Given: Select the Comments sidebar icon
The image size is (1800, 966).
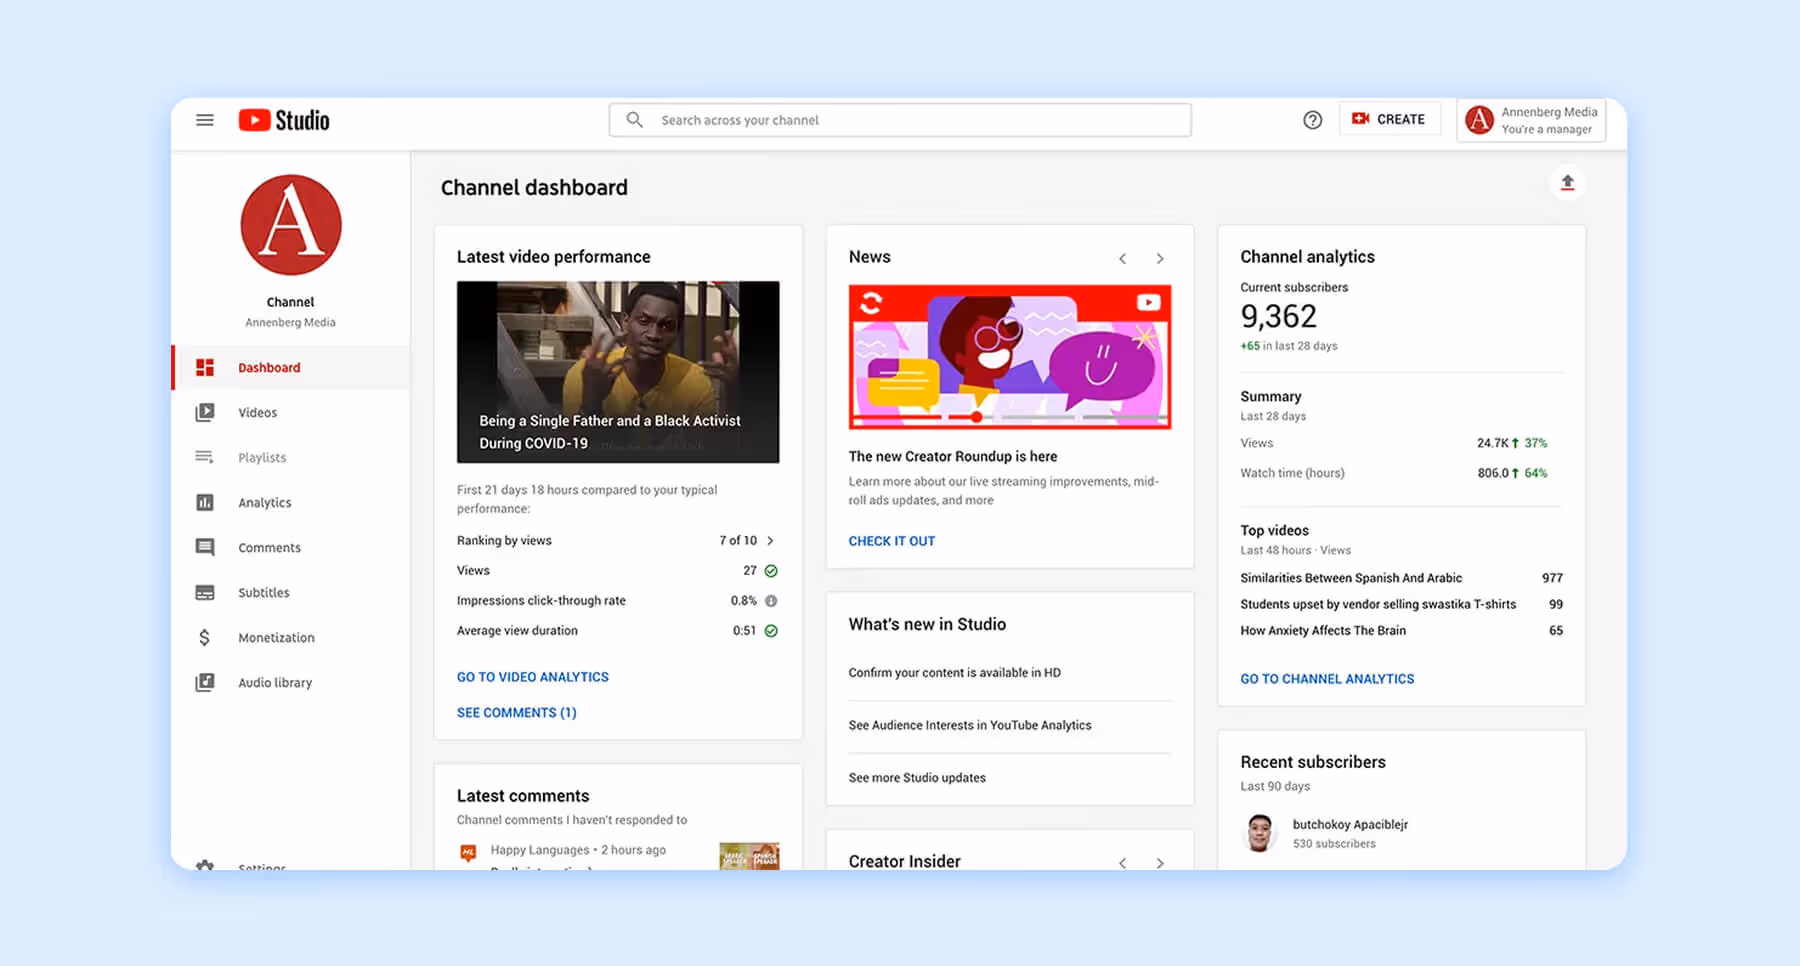Looking at the screenshot, I should (x=205, y=547).
